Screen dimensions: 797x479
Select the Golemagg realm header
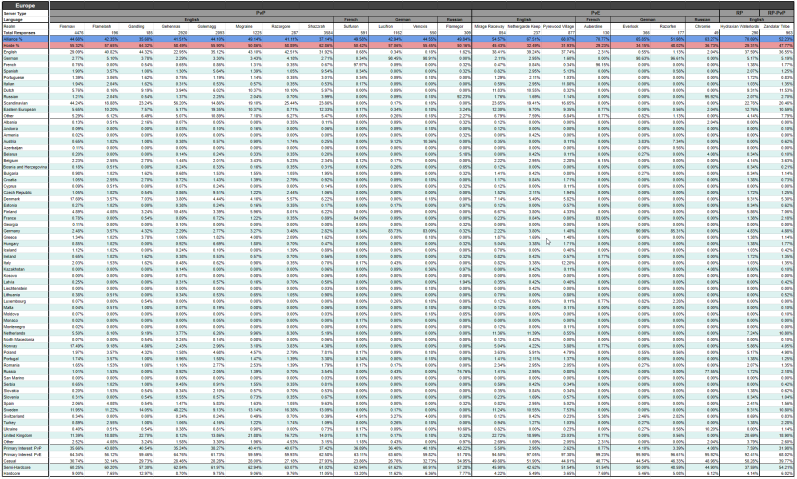206,26
